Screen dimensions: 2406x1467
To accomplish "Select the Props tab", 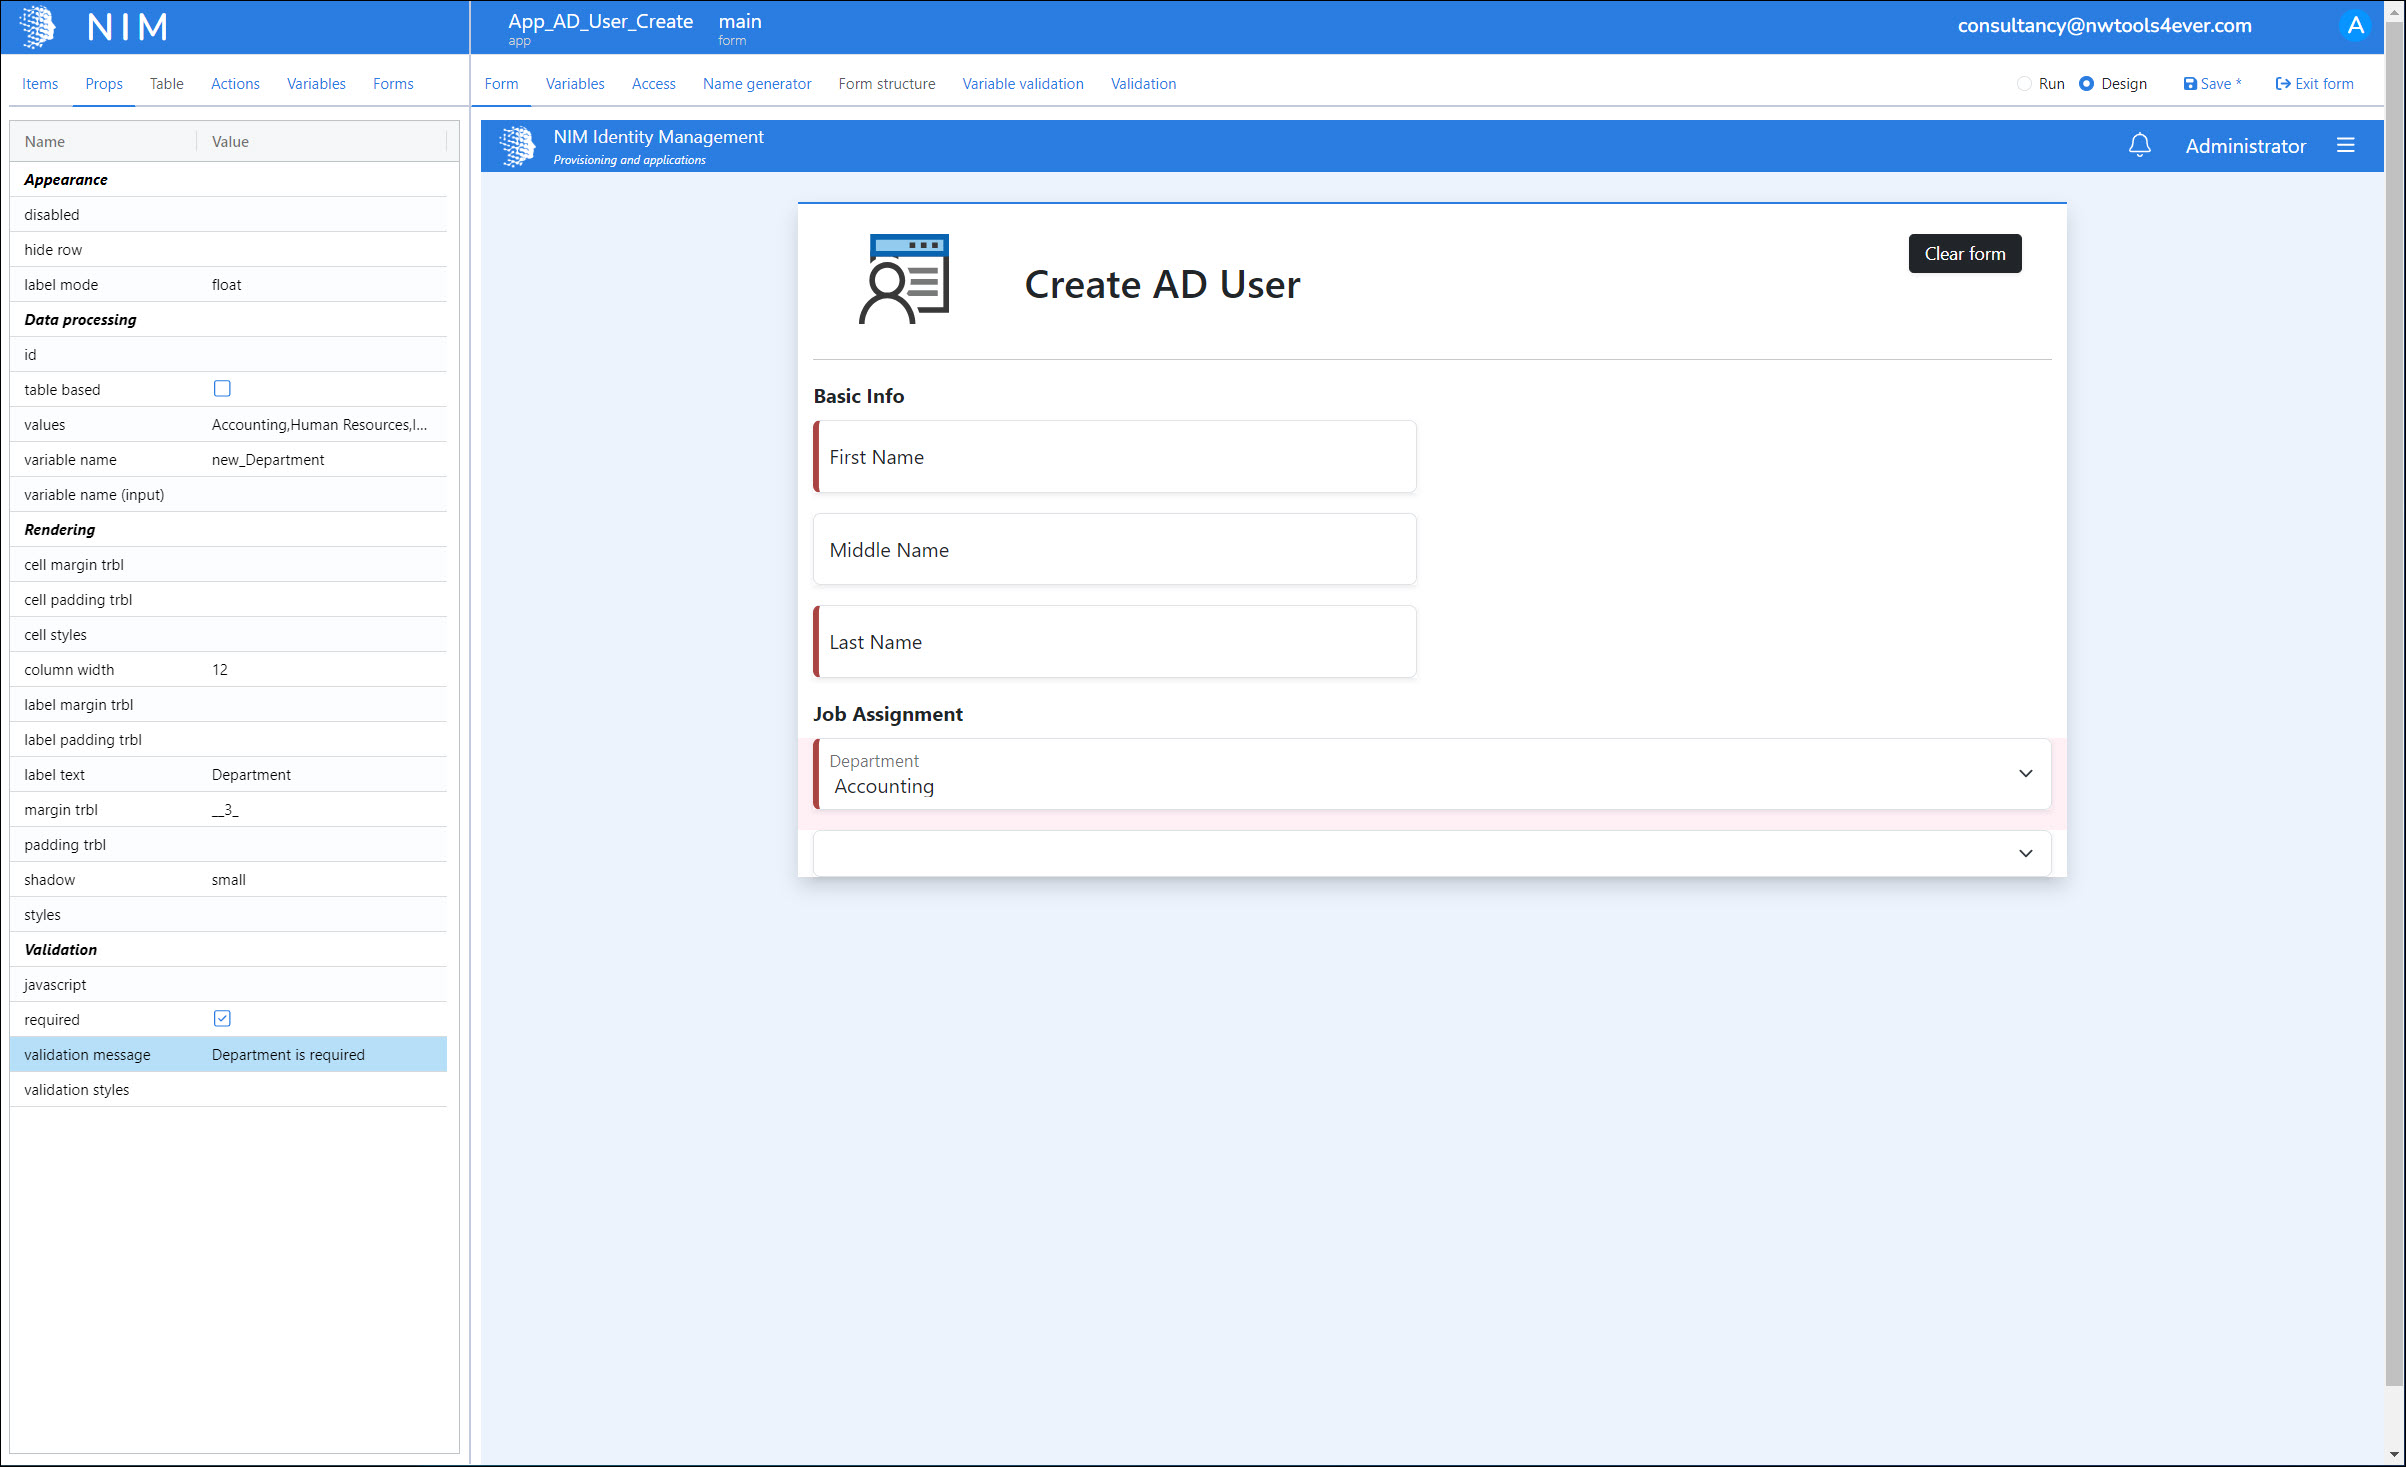I will tap(103, 84).
